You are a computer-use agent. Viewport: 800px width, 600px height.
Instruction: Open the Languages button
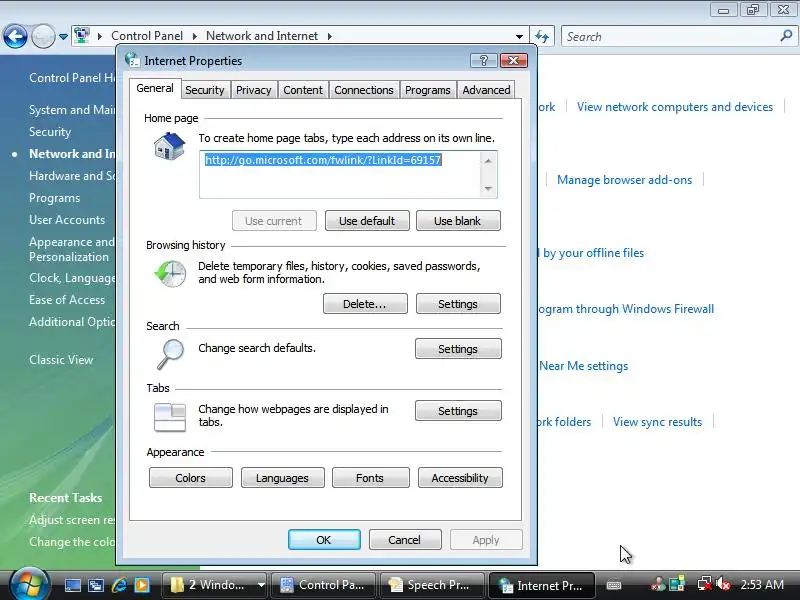click(282, 478)
